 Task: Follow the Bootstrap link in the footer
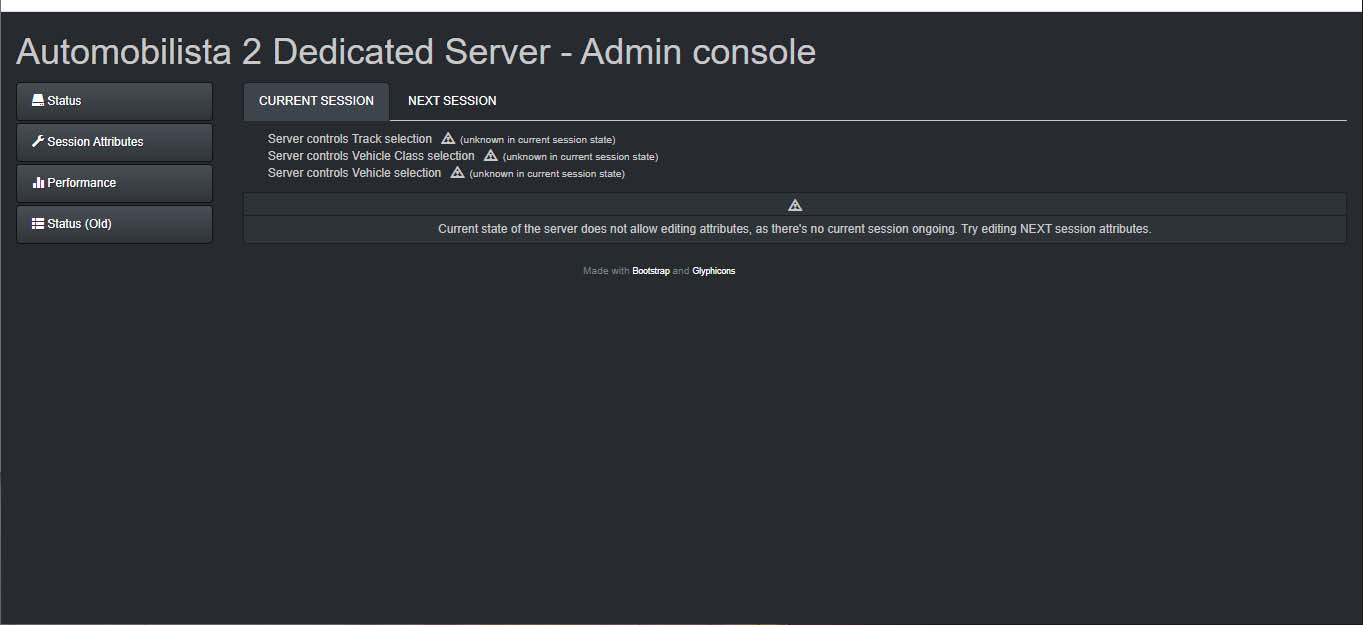click(x=651, y=271)
